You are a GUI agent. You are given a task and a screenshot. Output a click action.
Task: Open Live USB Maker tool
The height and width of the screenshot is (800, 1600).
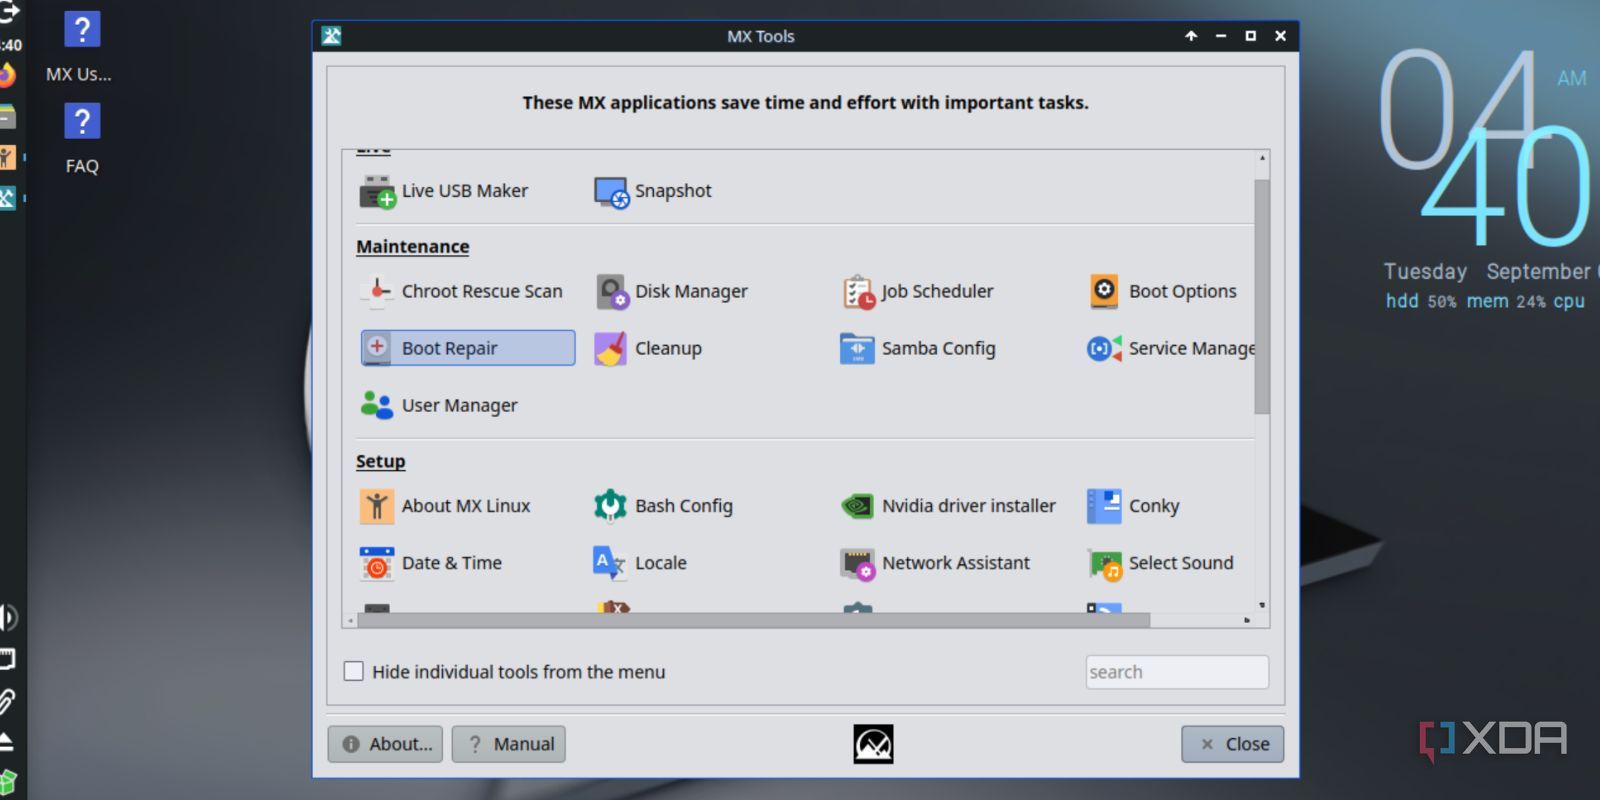(x=444, y=191)
